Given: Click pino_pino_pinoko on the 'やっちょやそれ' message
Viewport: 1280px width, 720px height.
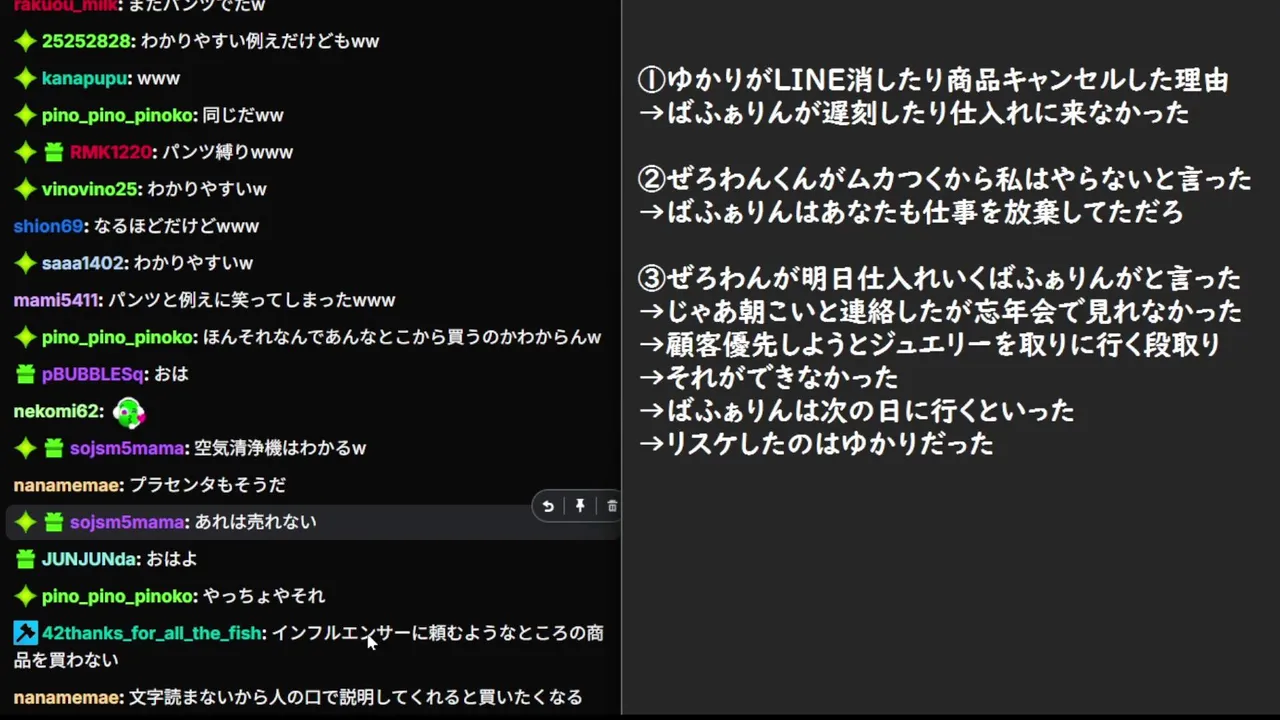Looking at the screenshot, I should point(118,596).
